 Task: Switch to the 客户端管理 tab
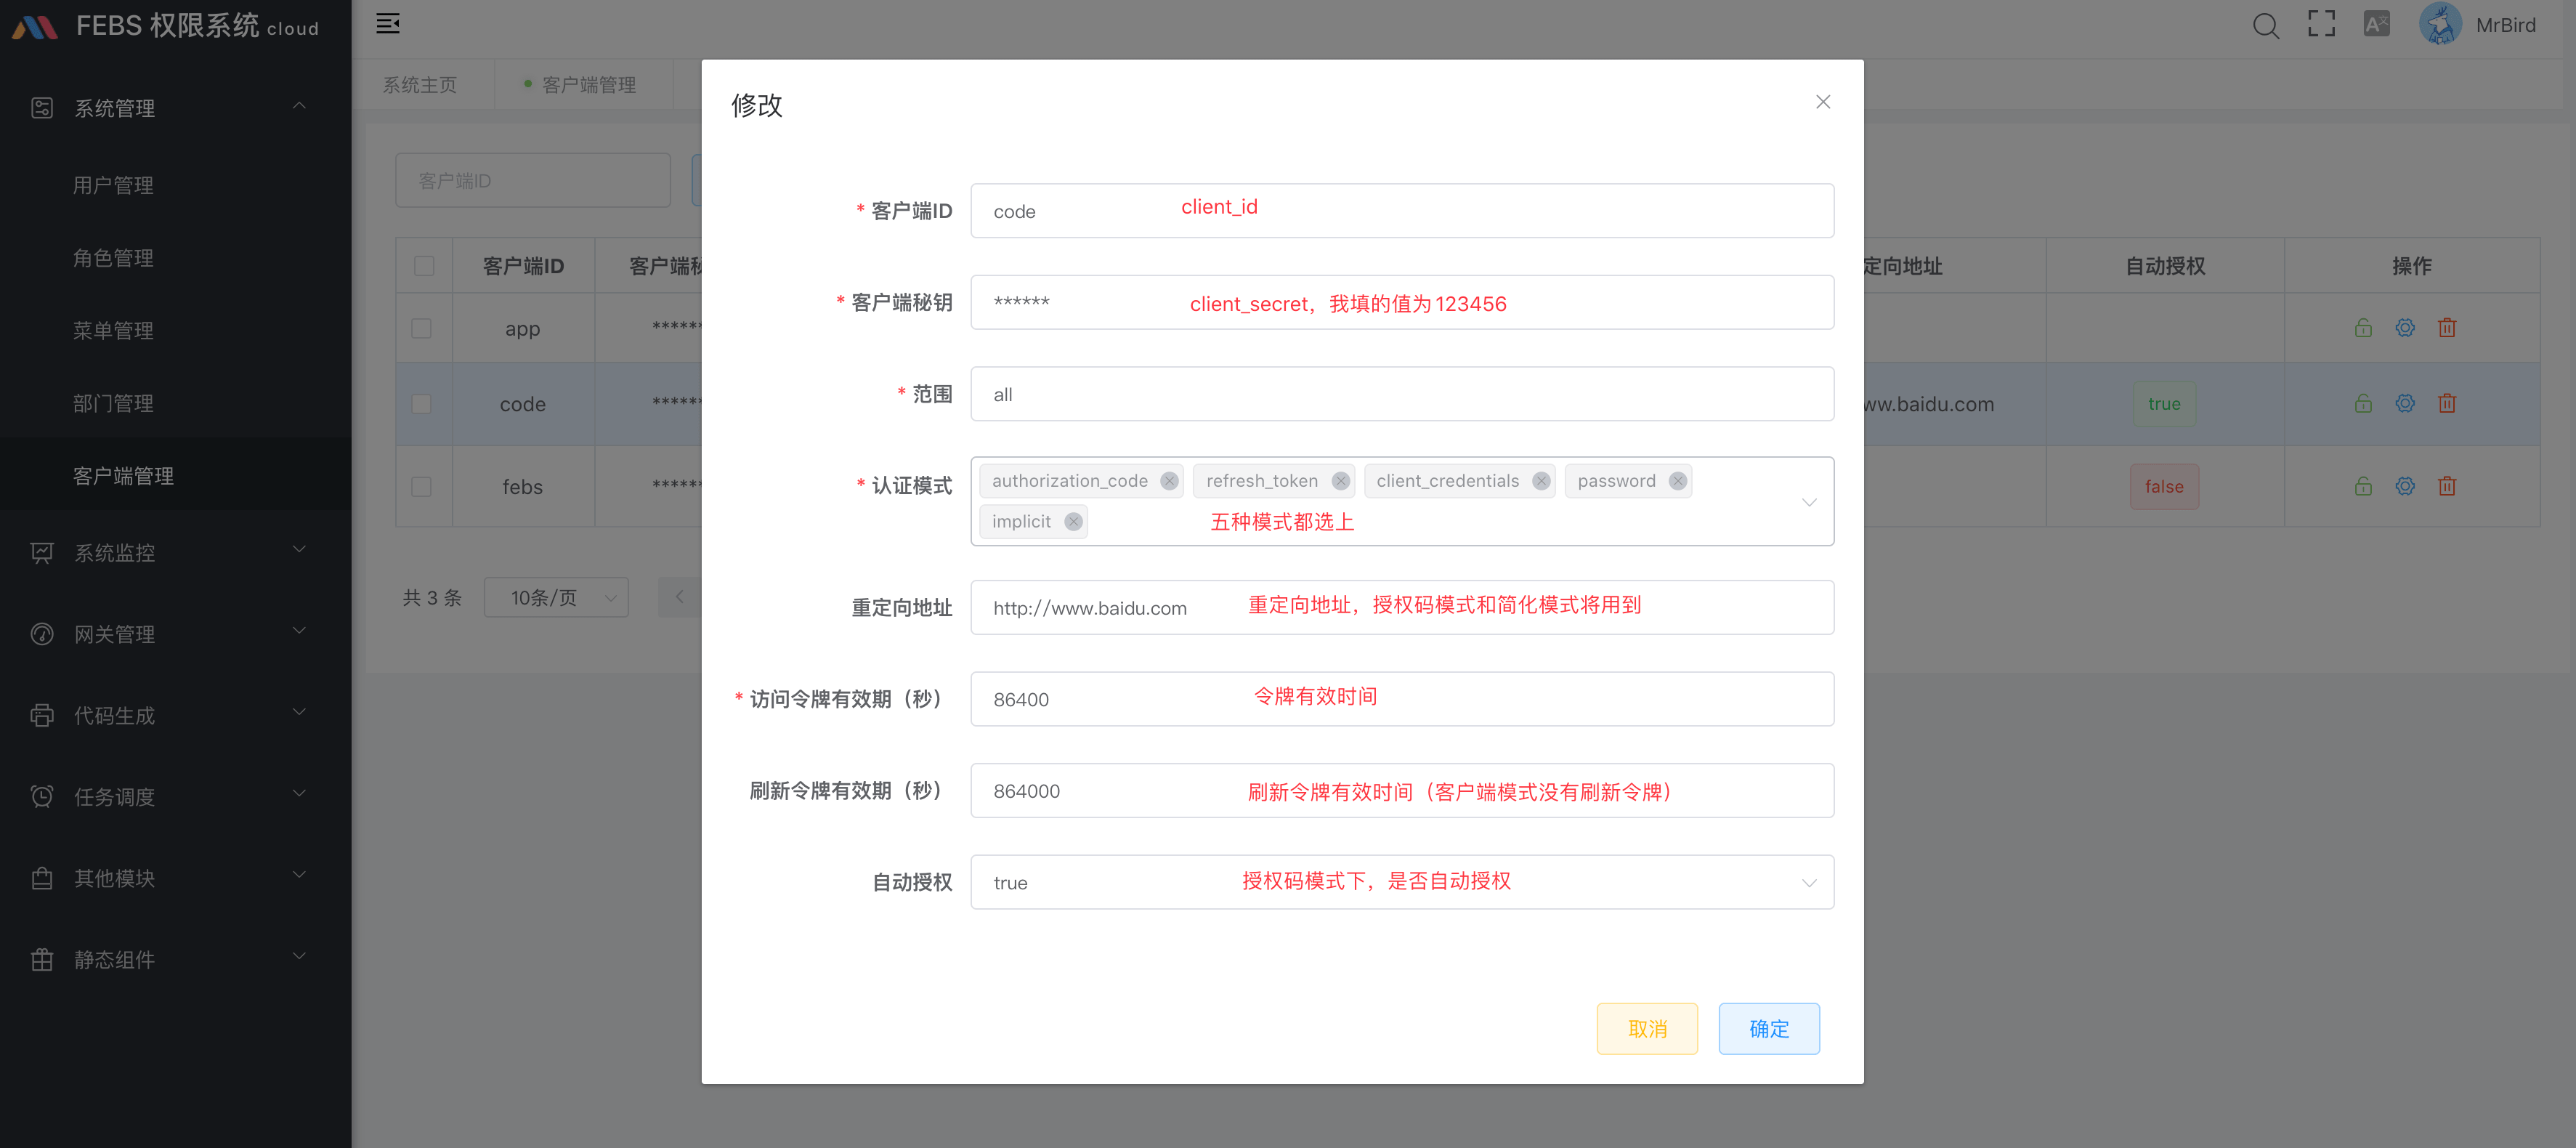point(583,85)
